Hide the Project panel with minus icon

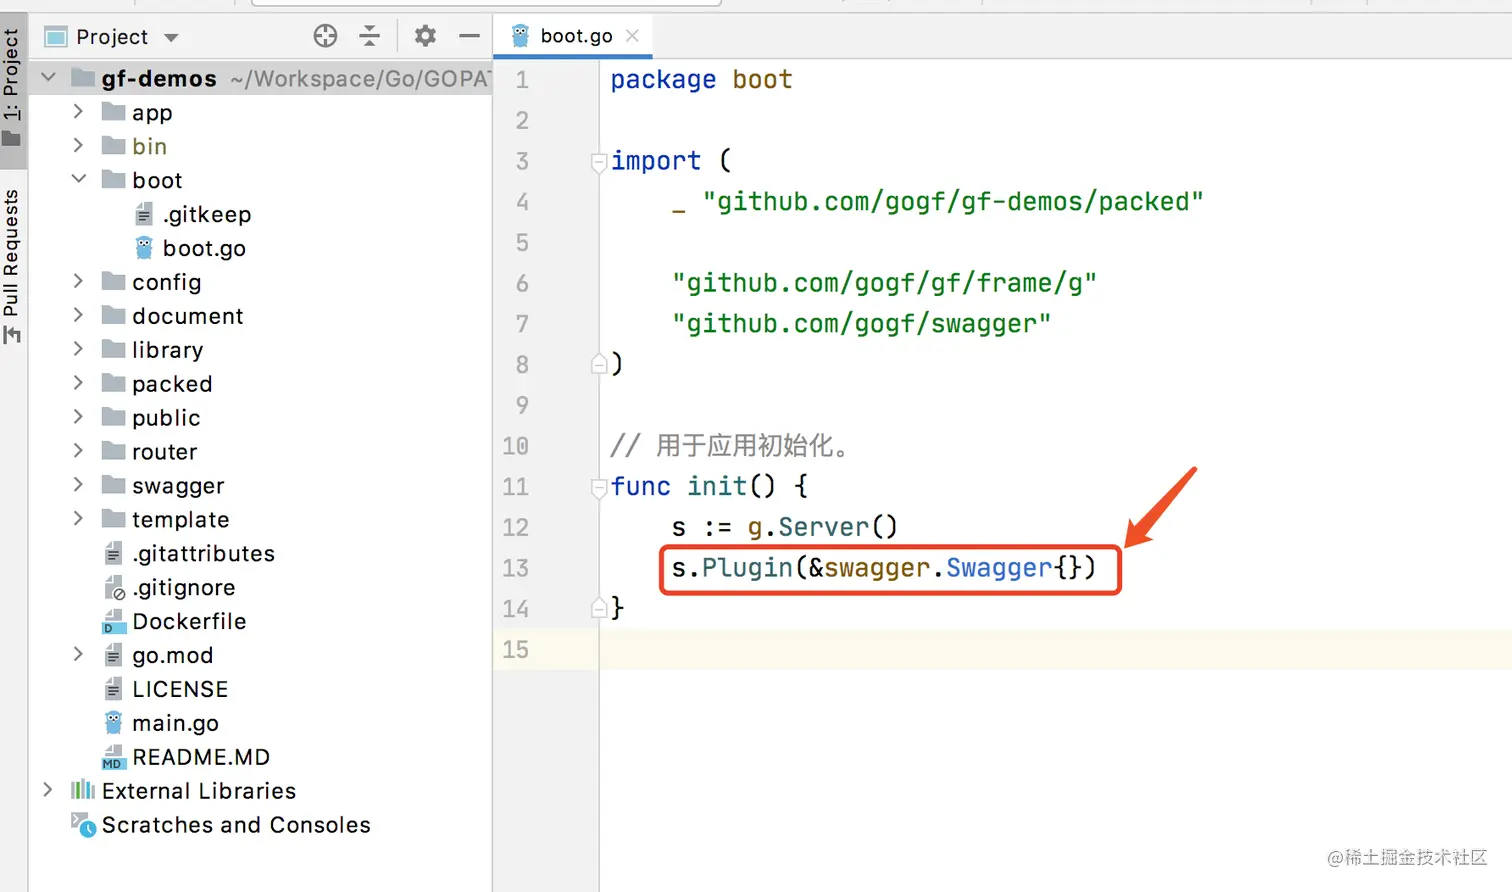coord(469,37)
